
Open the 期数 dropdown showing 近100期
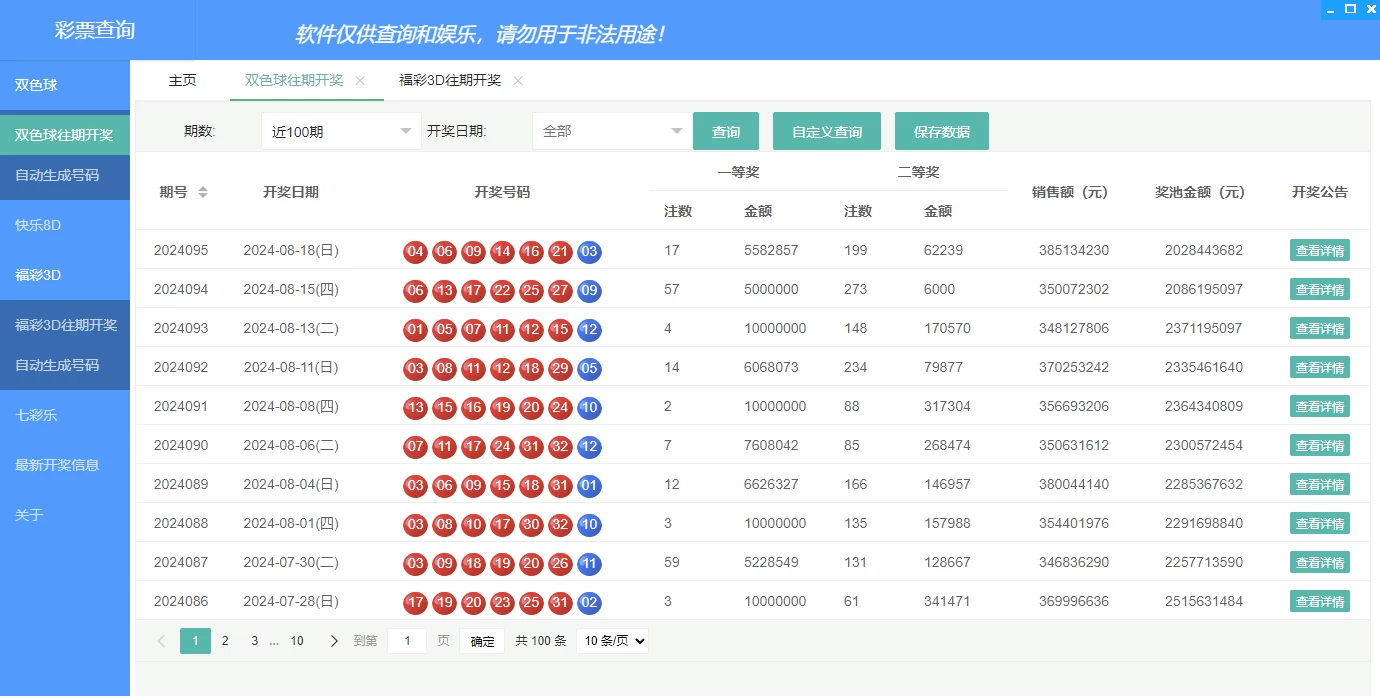pyautogui.click(x=341, y=131)
